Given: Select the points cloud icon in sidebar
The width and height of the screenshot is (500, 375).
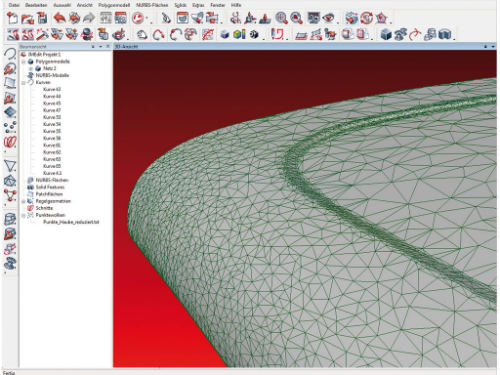Looking at the screenshot, I should click(x=10, y=127).
